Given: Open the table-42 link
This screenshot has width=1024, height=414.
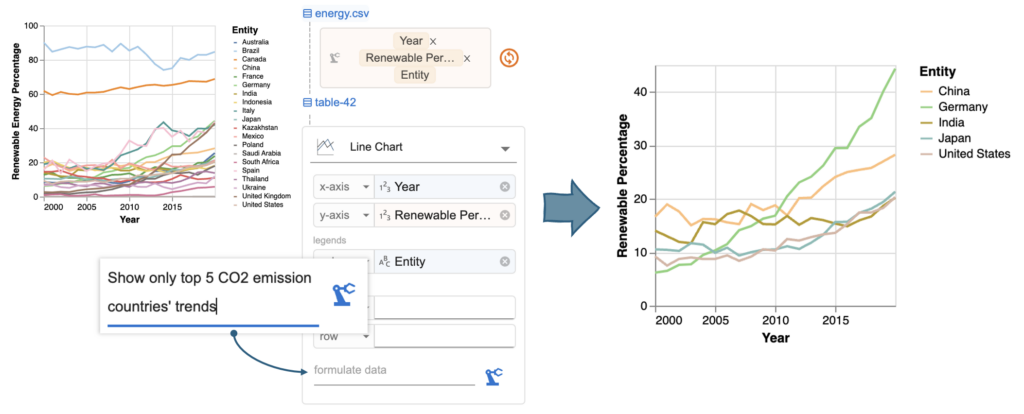Looking at the screenshot, I should pos(334,102).
